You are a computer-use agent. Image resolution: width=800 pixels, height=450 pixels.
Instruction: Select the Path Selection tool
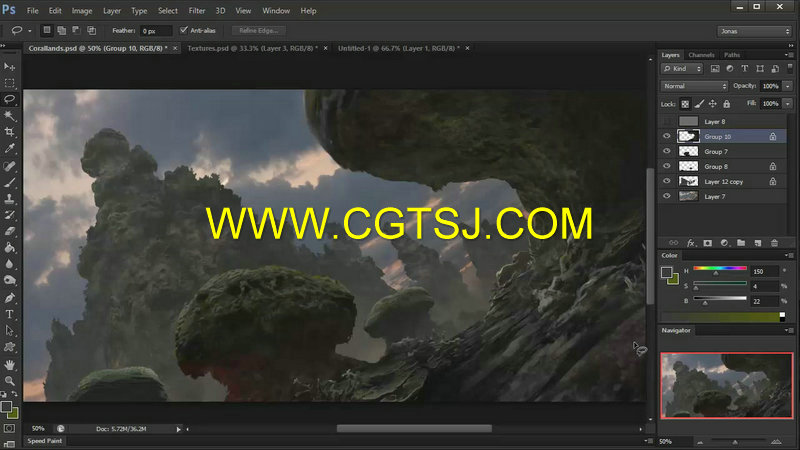click(9, 331)
